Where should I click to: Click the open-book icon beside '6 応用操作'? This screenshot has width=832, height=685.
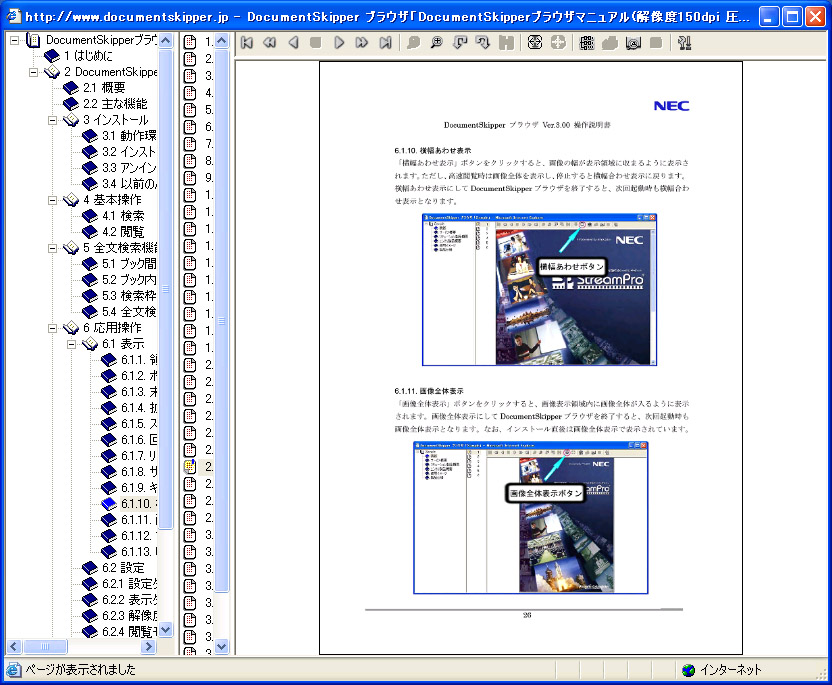pyautogui.click(x=71, y=328)
